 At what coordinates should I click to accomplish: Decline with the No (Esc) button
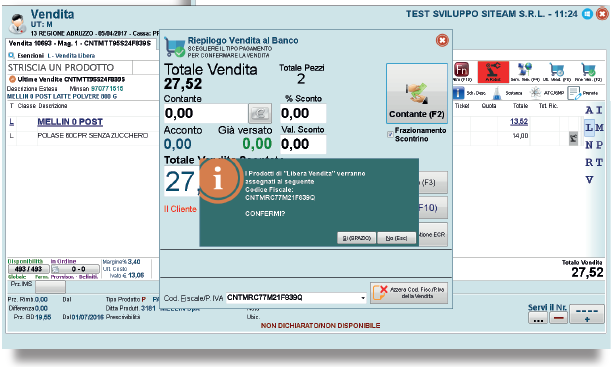[396, 238]
